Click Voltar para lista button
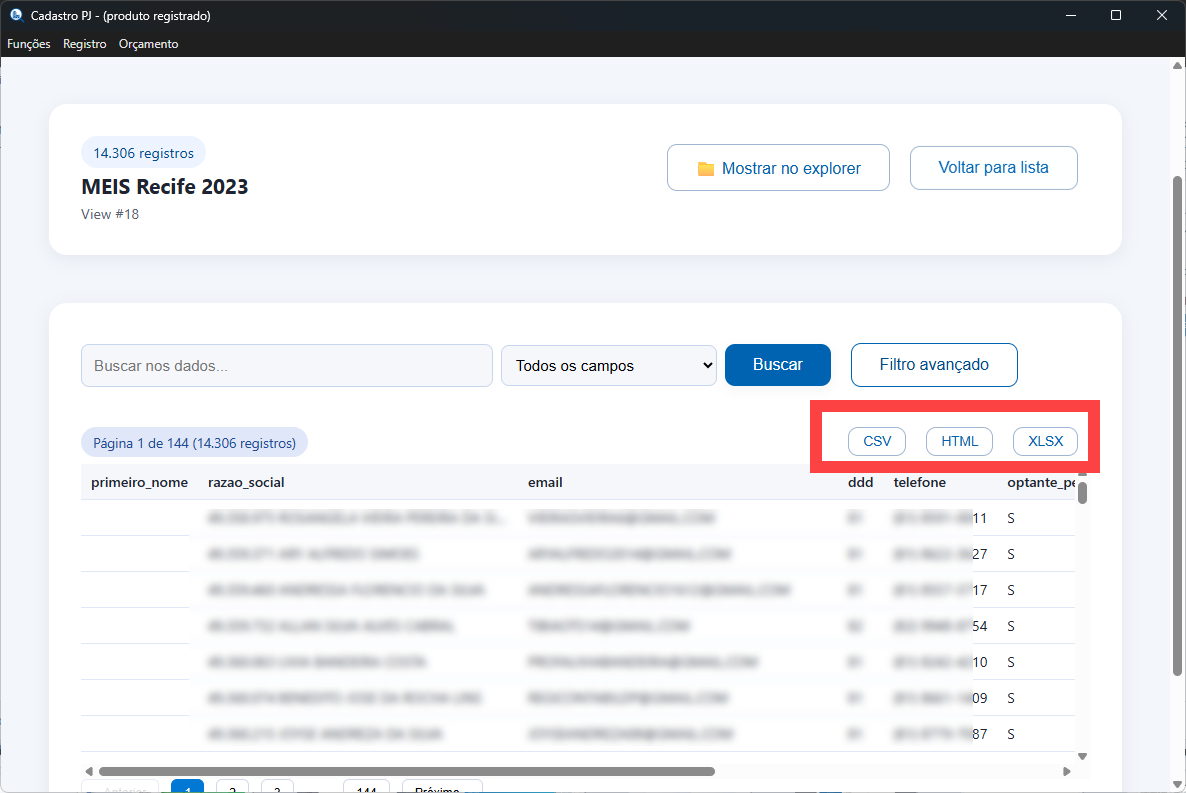Image resolution: width=1186 pixels, height=793 pixels. [x=993, y=168]
